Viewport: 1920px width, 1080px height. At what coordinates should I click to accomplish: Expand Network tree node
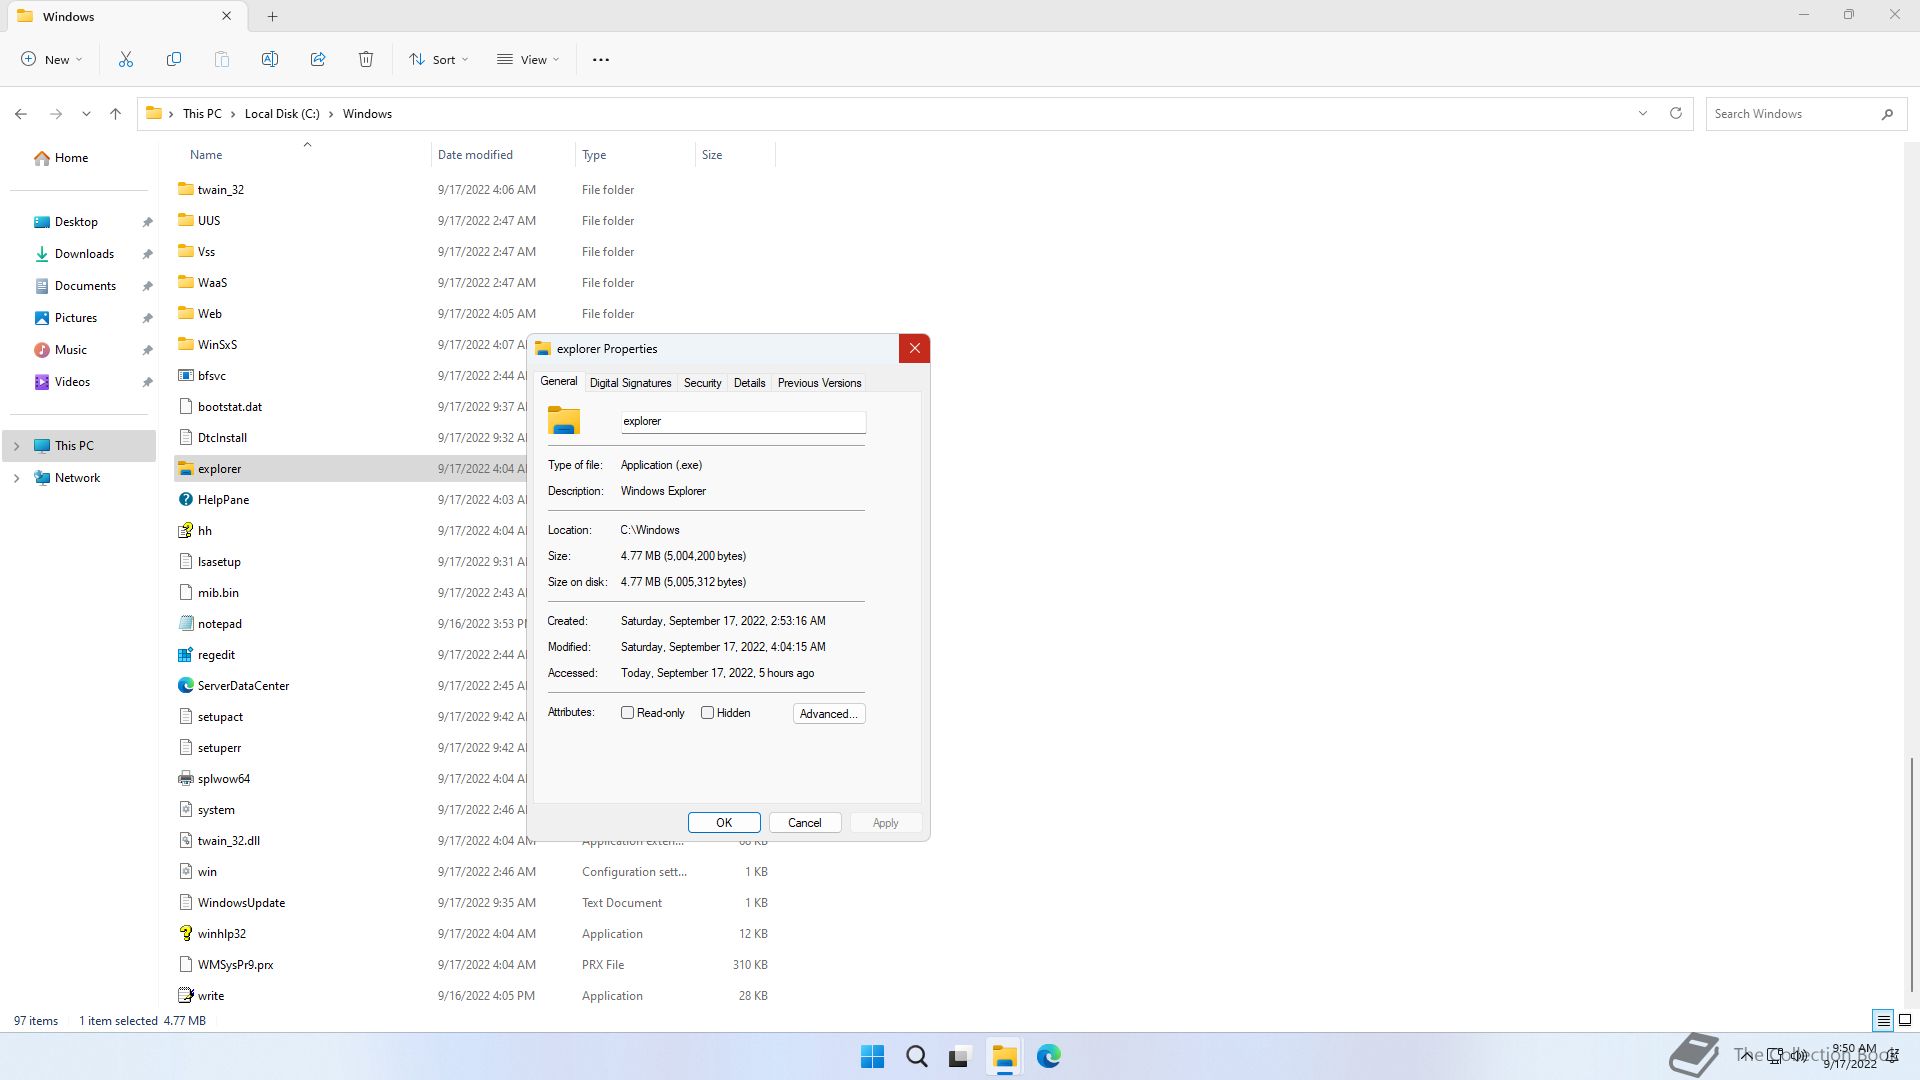(x=16, y=478)
